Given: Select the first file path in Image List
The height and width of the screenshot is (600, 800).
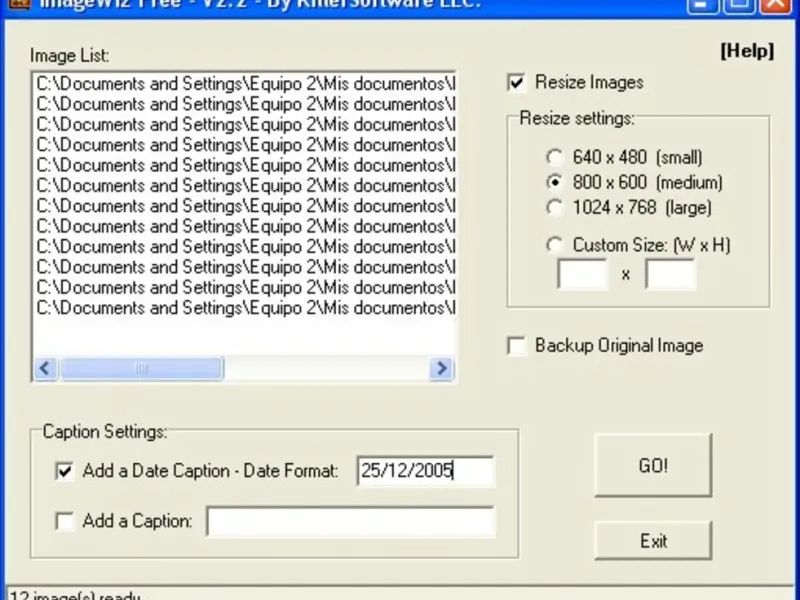Looking at the screenshot, I should pos(245,84).
